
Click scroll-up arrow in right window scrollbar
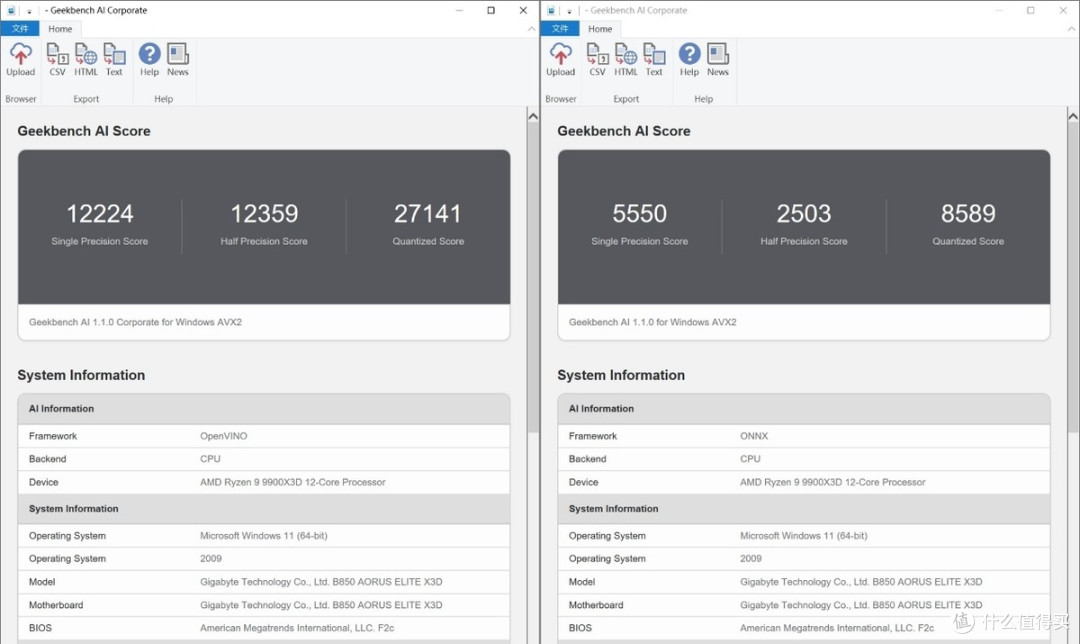1073,116
